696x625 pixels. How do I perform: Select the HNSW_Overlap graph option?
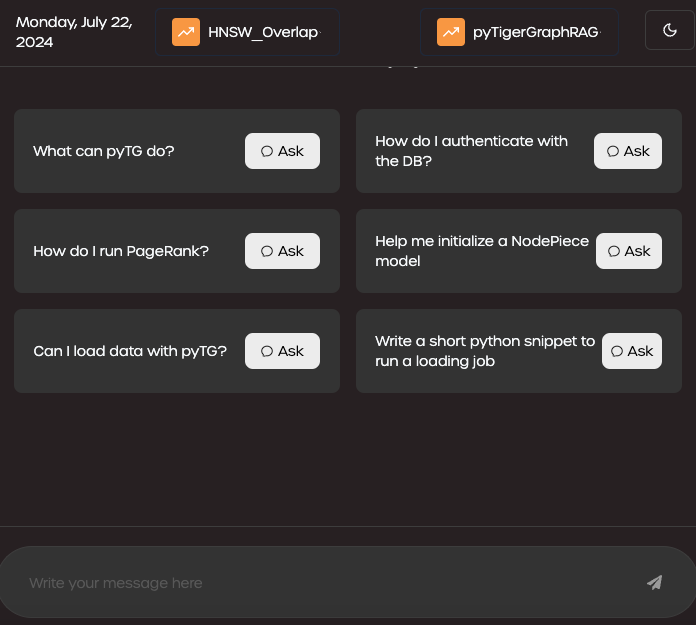tap(247, 32)
